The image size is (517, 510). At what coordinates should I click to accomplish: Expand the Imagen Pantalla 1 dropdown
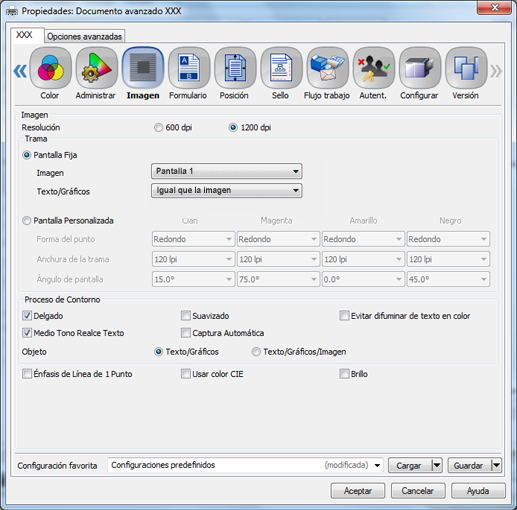227,171
